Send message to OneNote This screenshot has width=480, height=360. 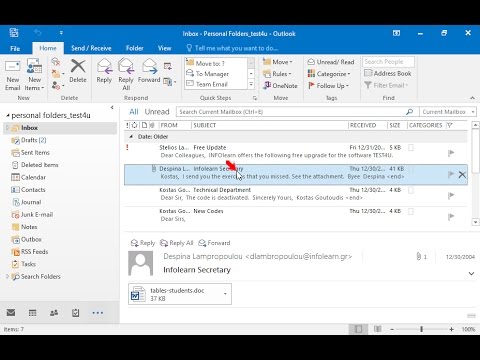(x=280, y=86)
